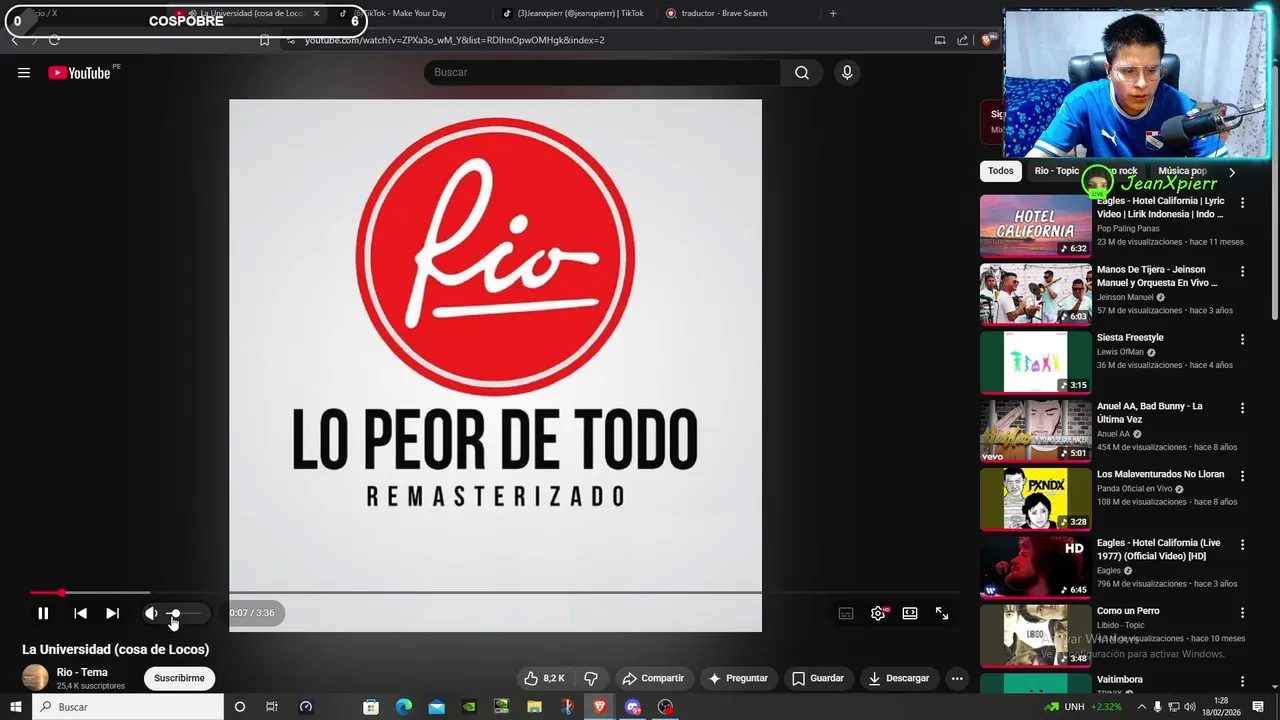This screenshot has width=1280, height=720.
Task: Click the search magnifier button
Action: (802, 72)
